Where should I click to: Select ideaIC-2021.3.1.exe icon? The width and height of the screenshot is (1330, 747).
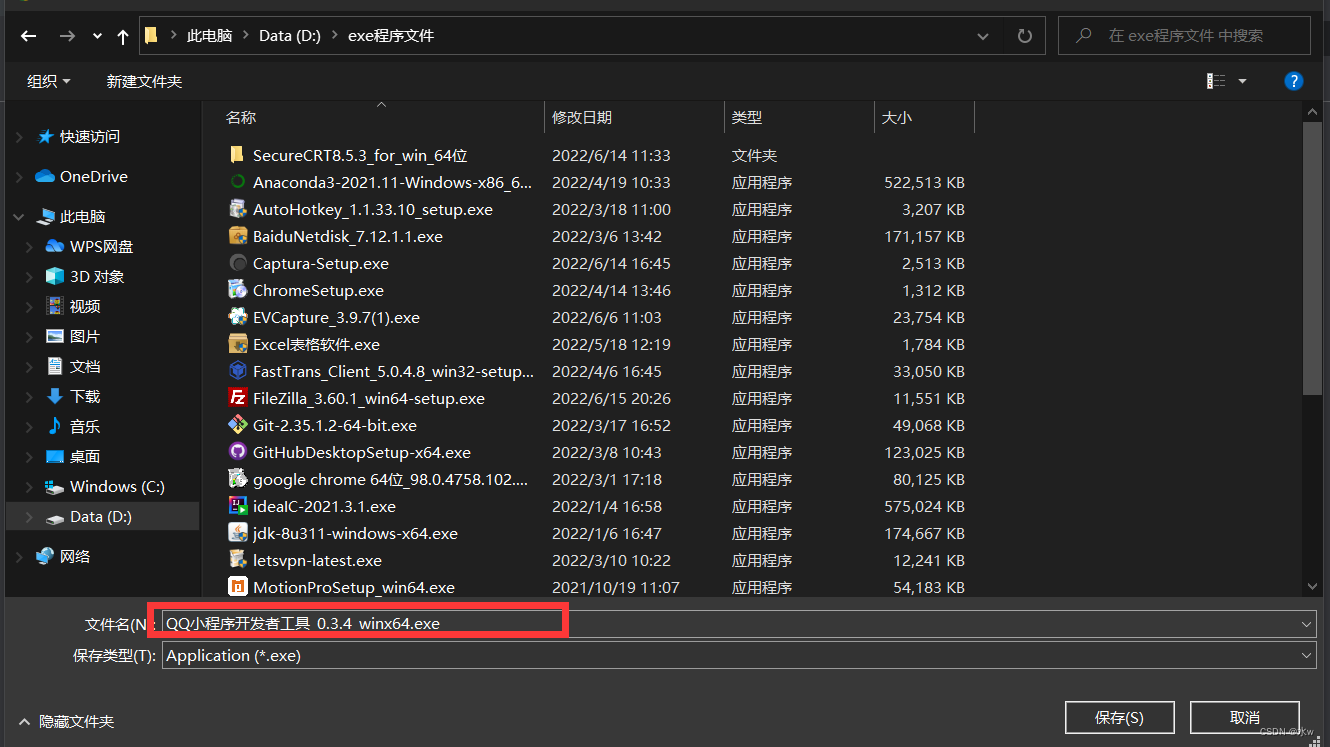click(237, 506)
